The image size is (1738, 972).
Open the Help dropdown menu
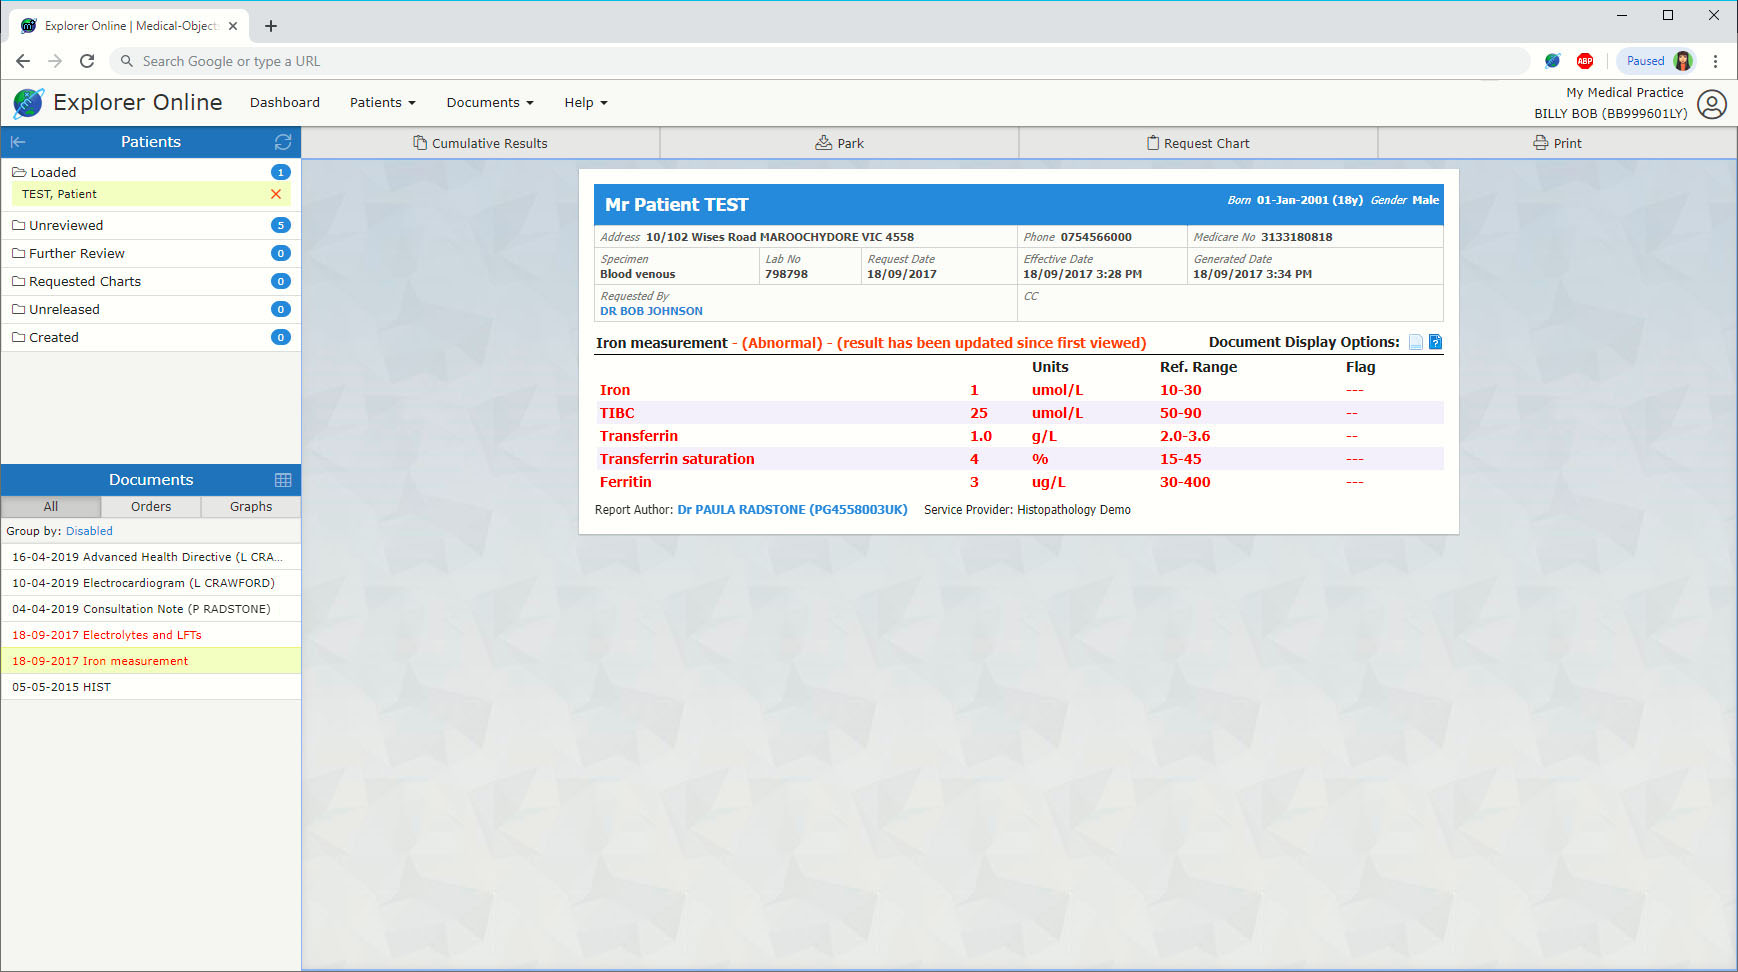(585, 103)
